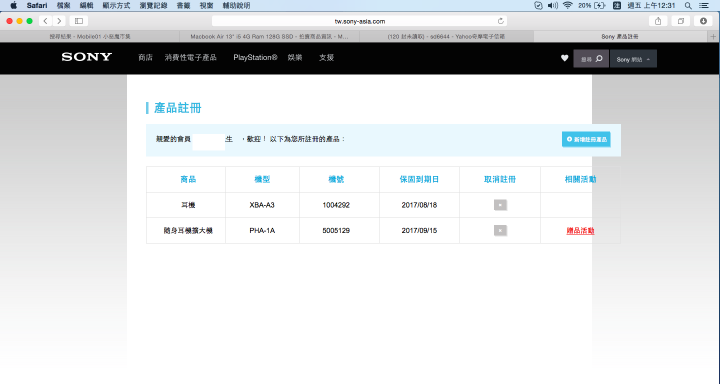Click the serial number 1004292

point(336,205)
